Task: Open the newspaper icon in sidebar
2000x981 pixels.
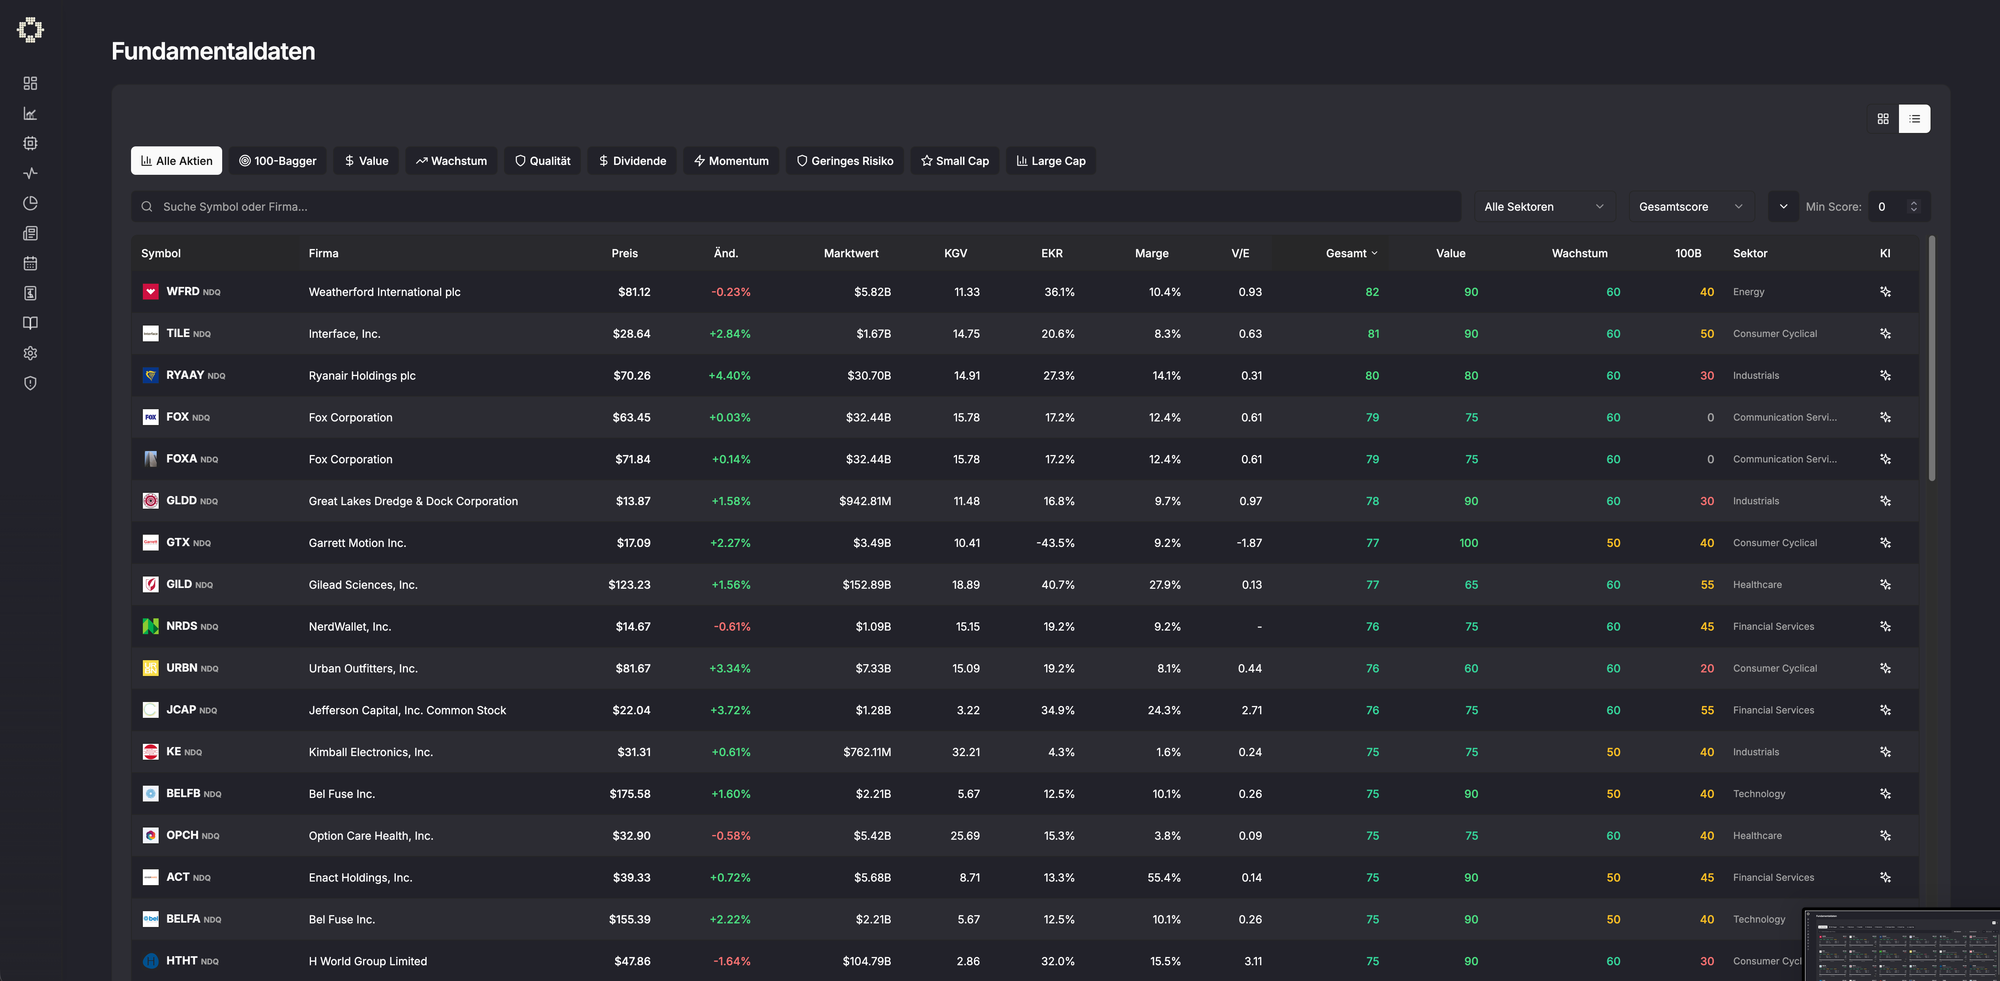Action: tap(30, 233)
